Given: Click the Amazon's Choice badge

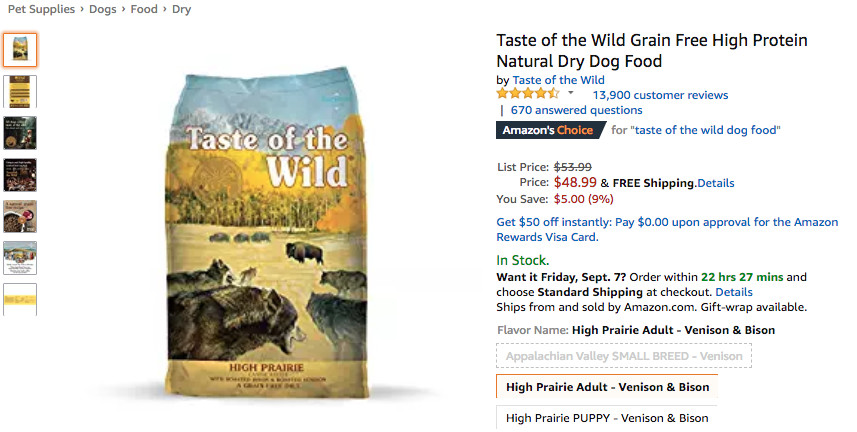Looking at the screenshot, I should click(549, 130).
